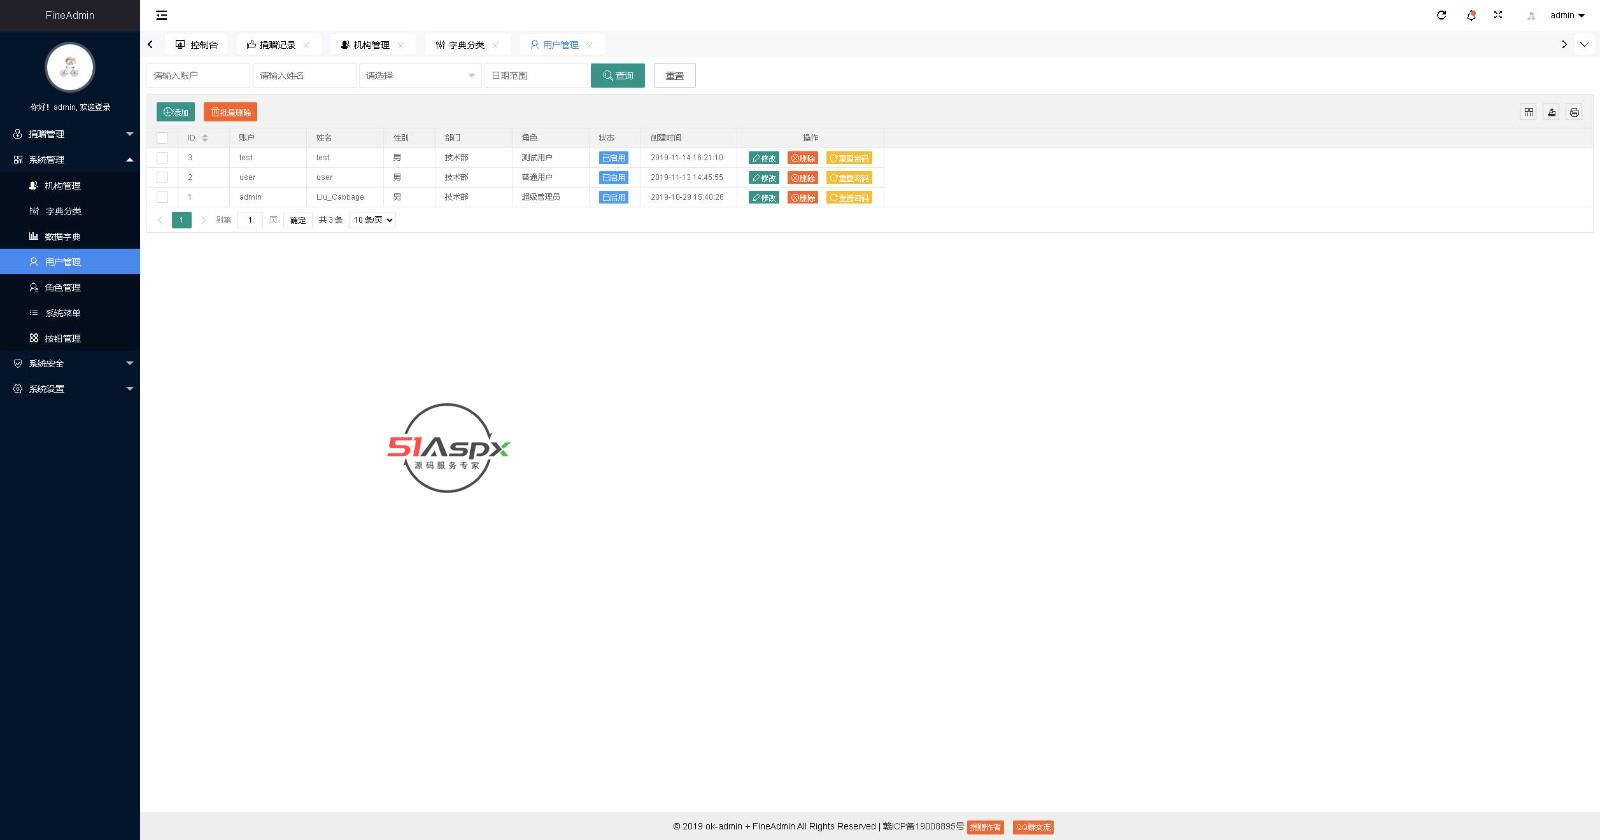Click the 捐赠作者 footer button
Image resolution: width=1600 pixels, height=840 pixels.
(x=986, y=828)
